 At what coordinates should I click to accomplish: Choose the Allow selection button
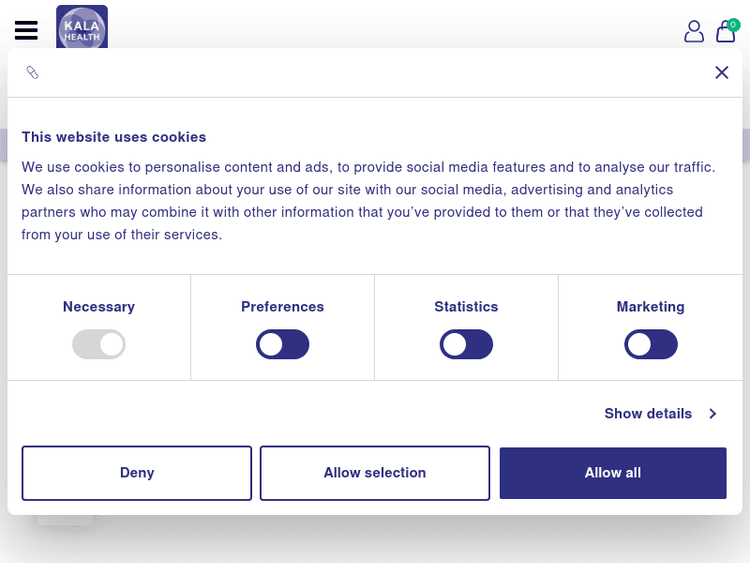tap(375, 473)
